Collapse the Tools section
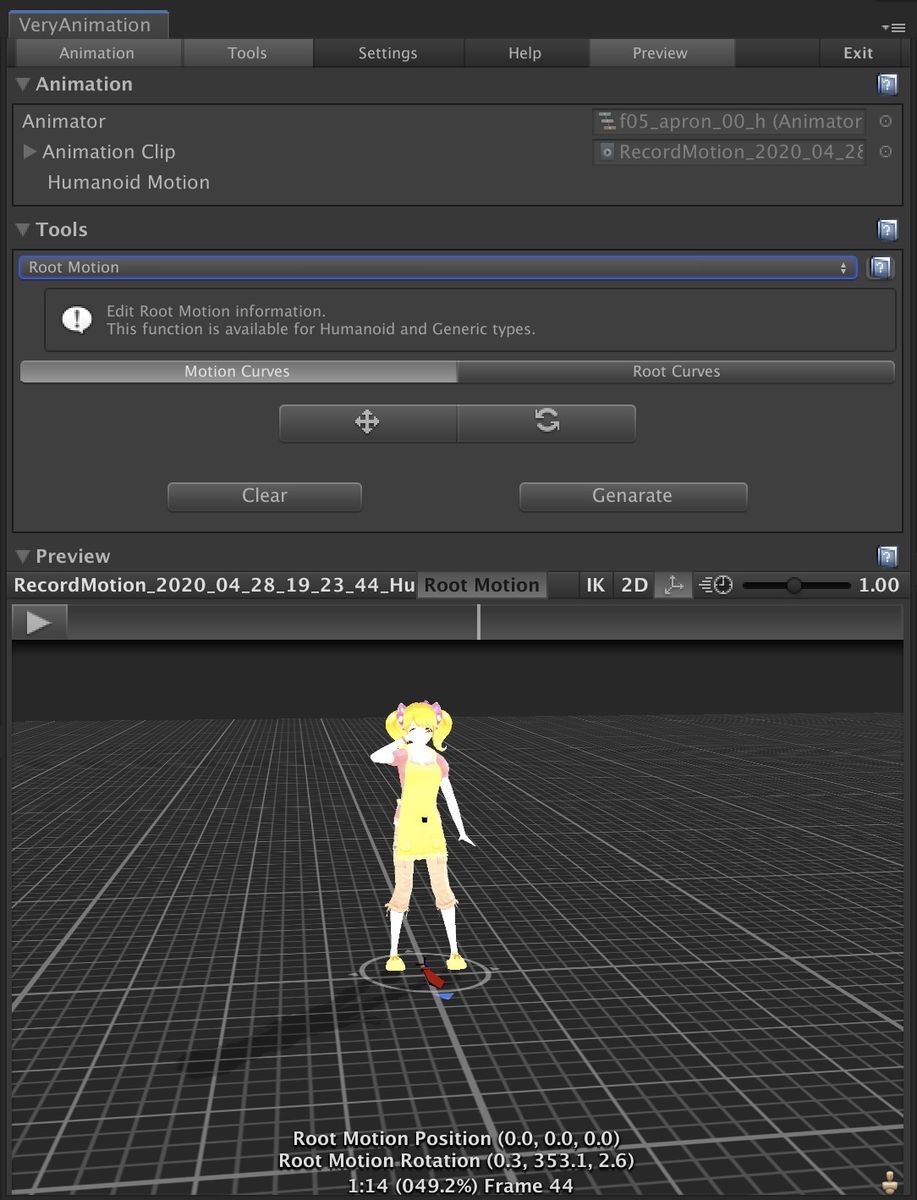Image resolution: width=917 pixels, height=1200 pixels. click(x=23, y=230)
